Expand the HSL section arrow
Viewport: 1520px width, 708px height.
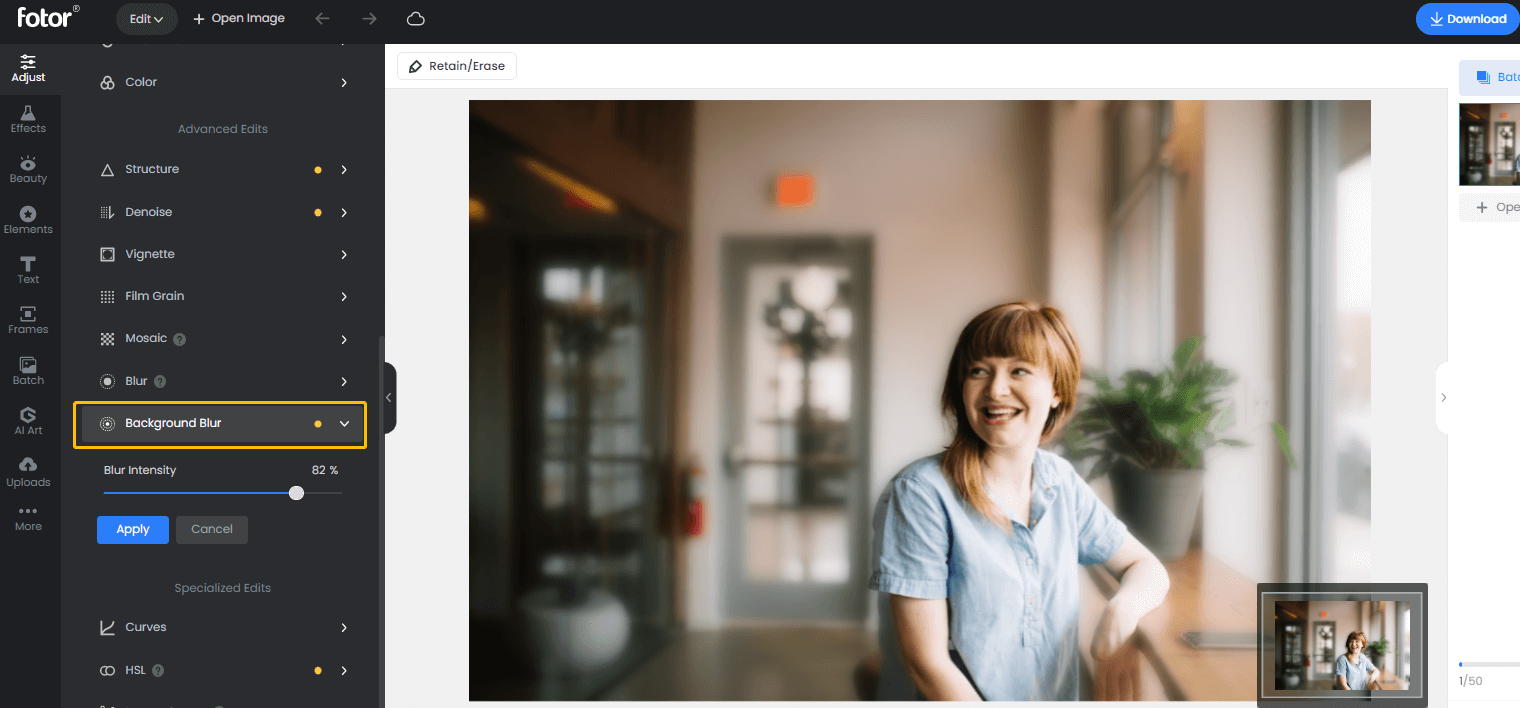click(344, 670)
